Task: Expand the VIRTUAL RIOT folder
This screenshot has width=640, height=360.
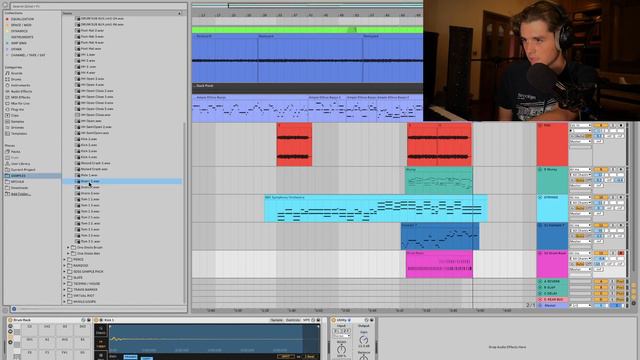Action: tap(64, 296)
